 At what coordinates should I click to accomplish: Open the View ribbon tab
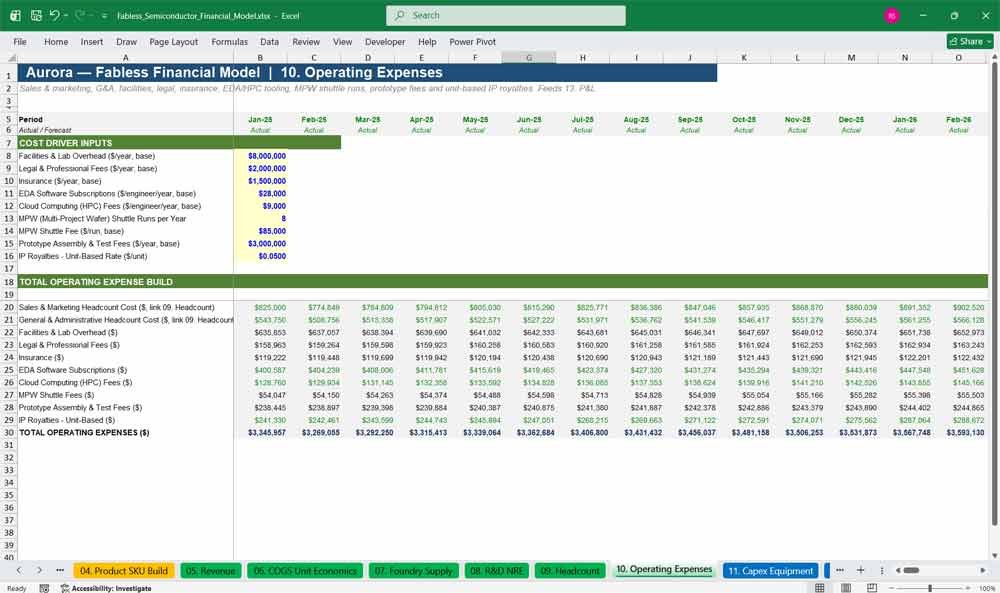[342, 41]
